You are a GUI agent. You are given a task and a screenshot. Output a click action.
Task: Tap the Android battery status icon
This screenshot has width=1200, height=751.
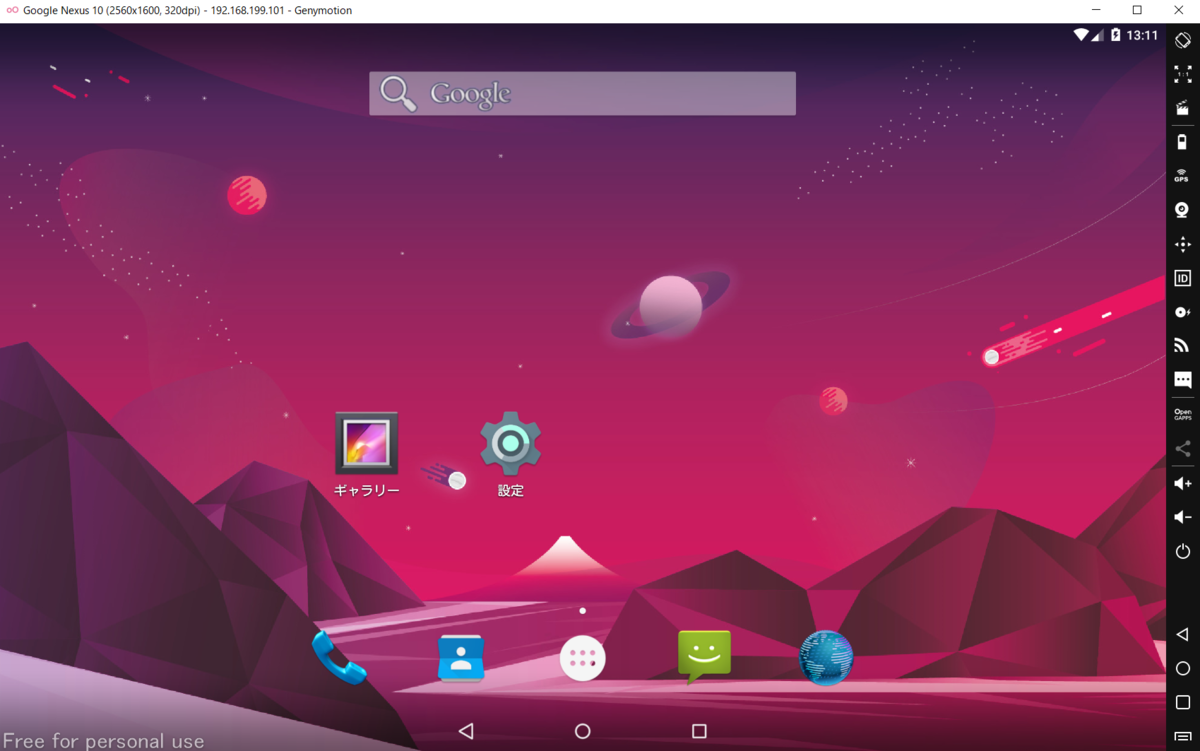pyautogui.click(x=1116, y=35)
